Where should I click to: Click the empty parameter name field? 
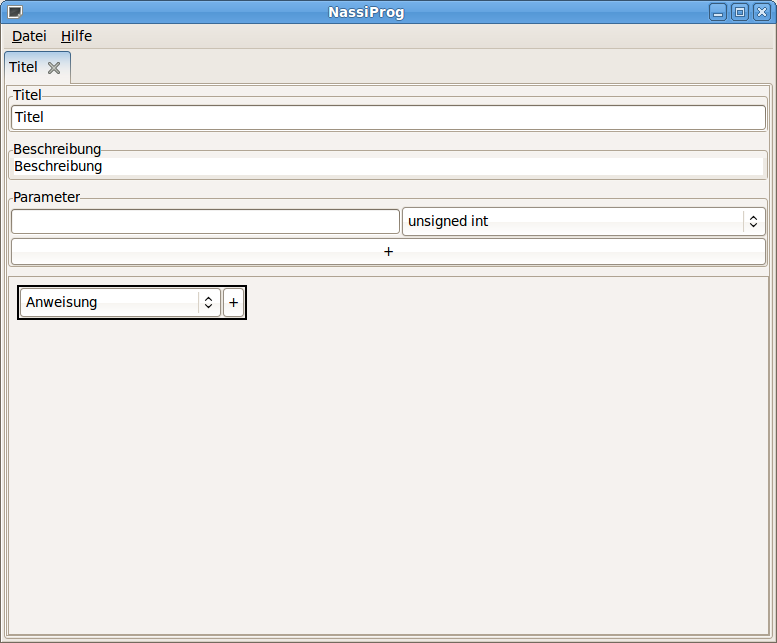coord(205,221)
